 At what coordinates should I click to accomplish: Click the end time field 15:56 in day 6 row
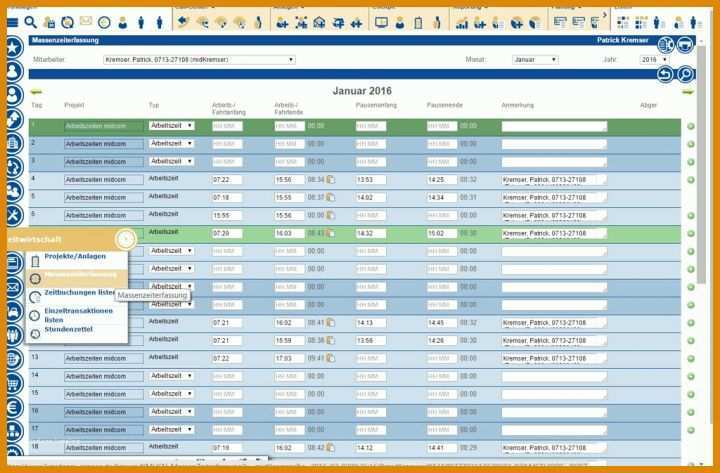[x=289, y=215]
